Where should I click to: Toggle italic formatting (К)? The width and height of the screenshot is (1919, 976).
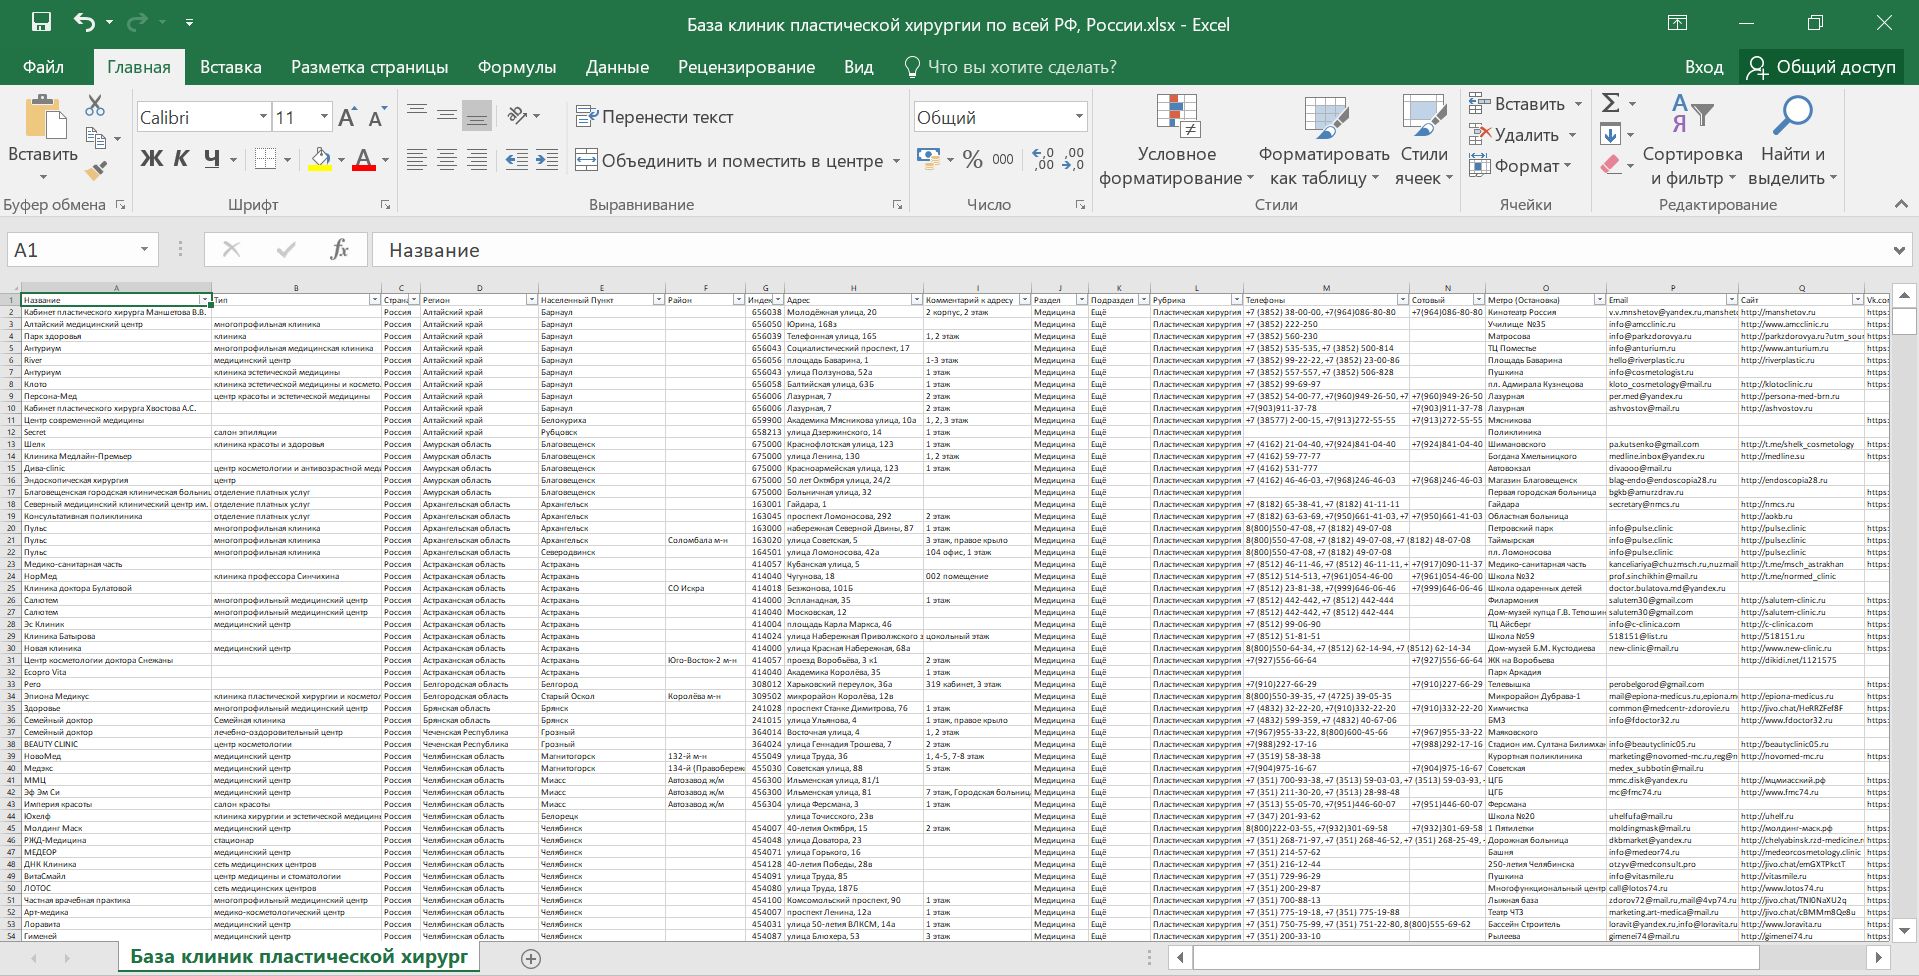pyautogui.click(x=181, y=159)
